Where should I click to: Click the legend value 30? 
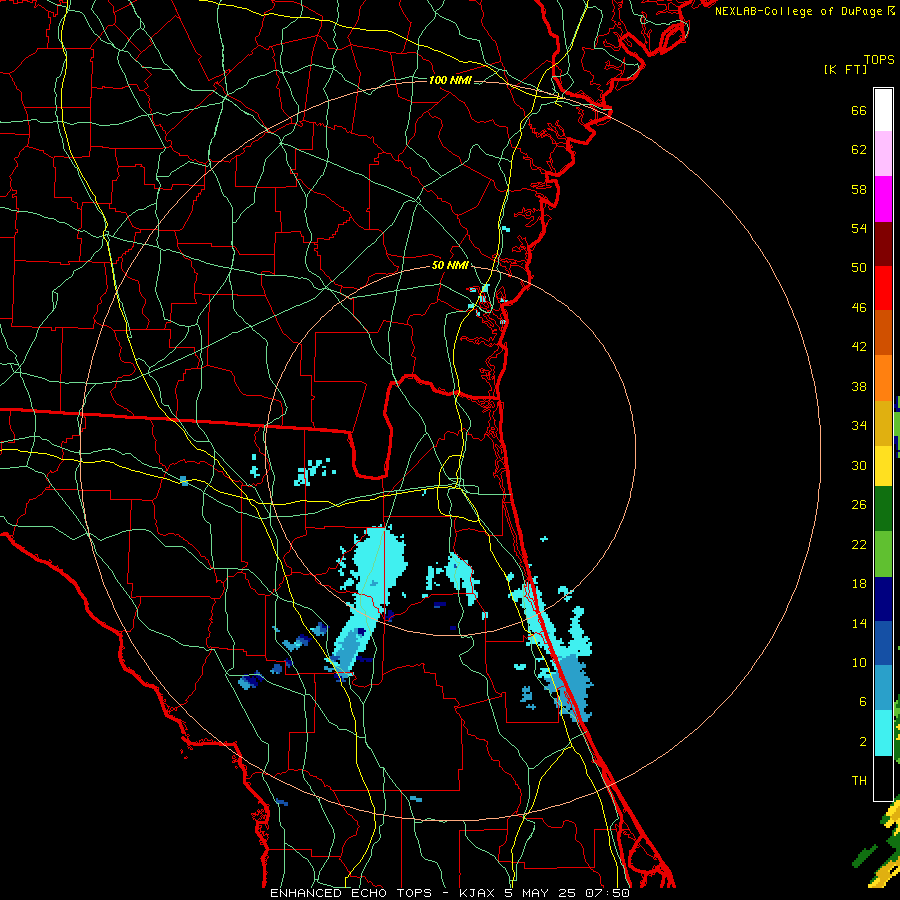(x=859, y=465)
